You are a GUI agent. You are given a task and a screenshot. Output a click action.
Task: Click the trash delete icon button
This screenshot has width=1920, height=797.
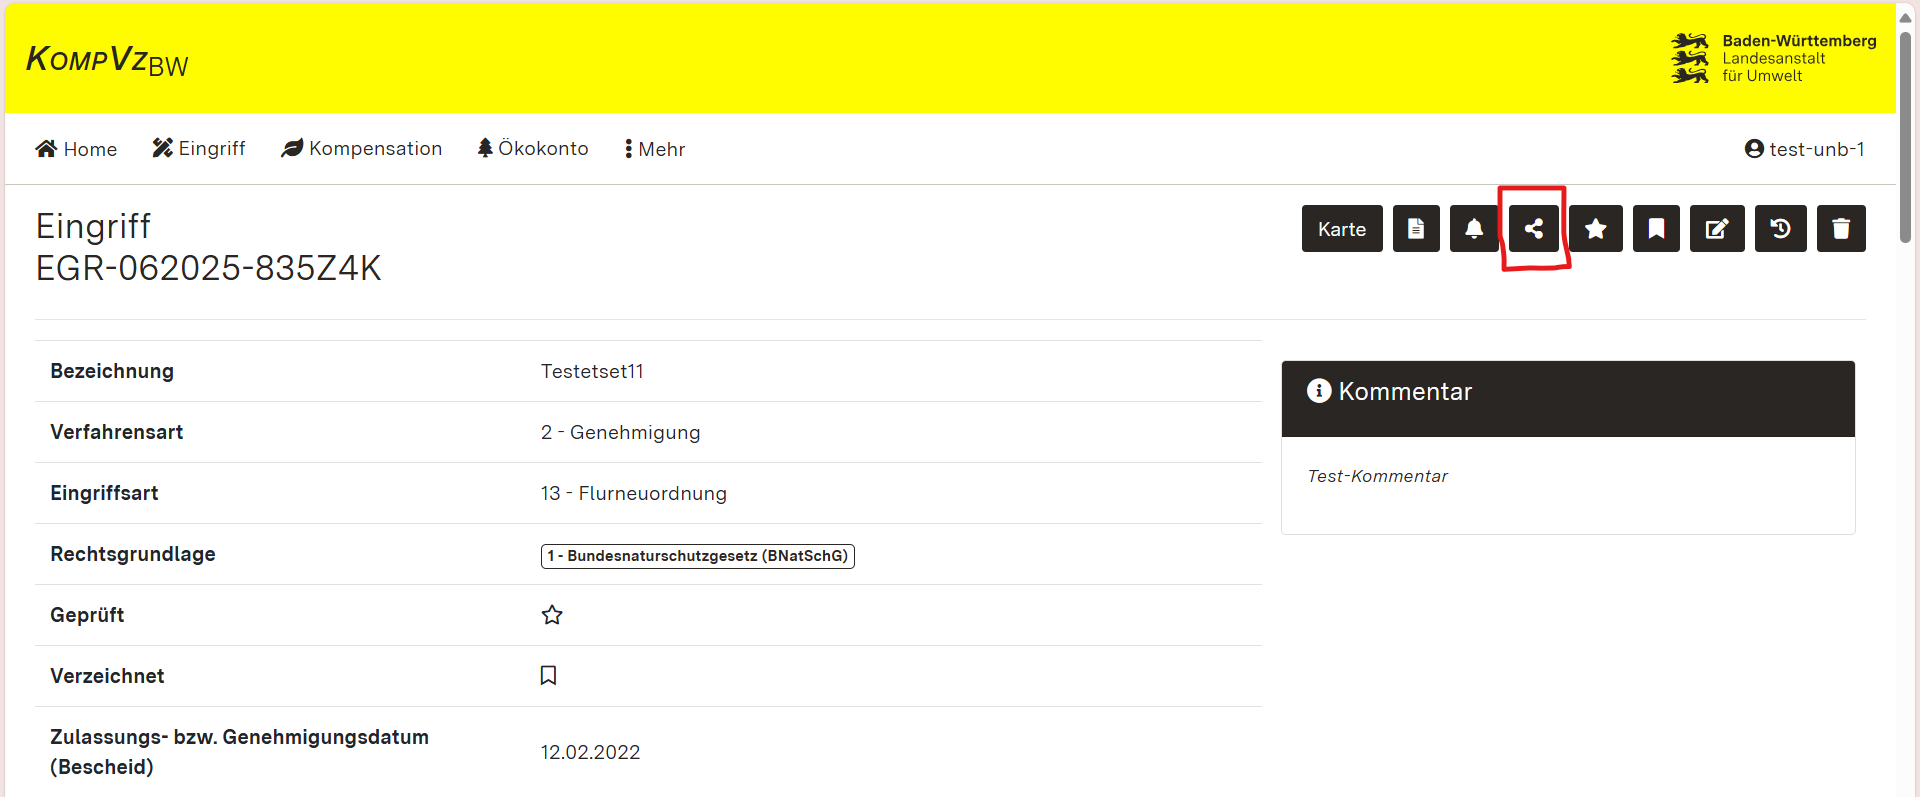click(x=1841, y=229)
